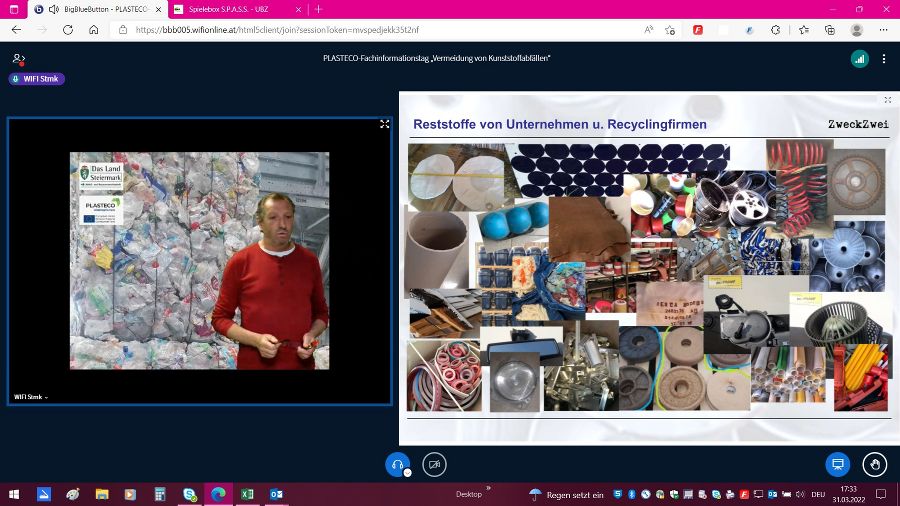
Task: Click the Bluetooth tray icon
Action: coord(631,494)
